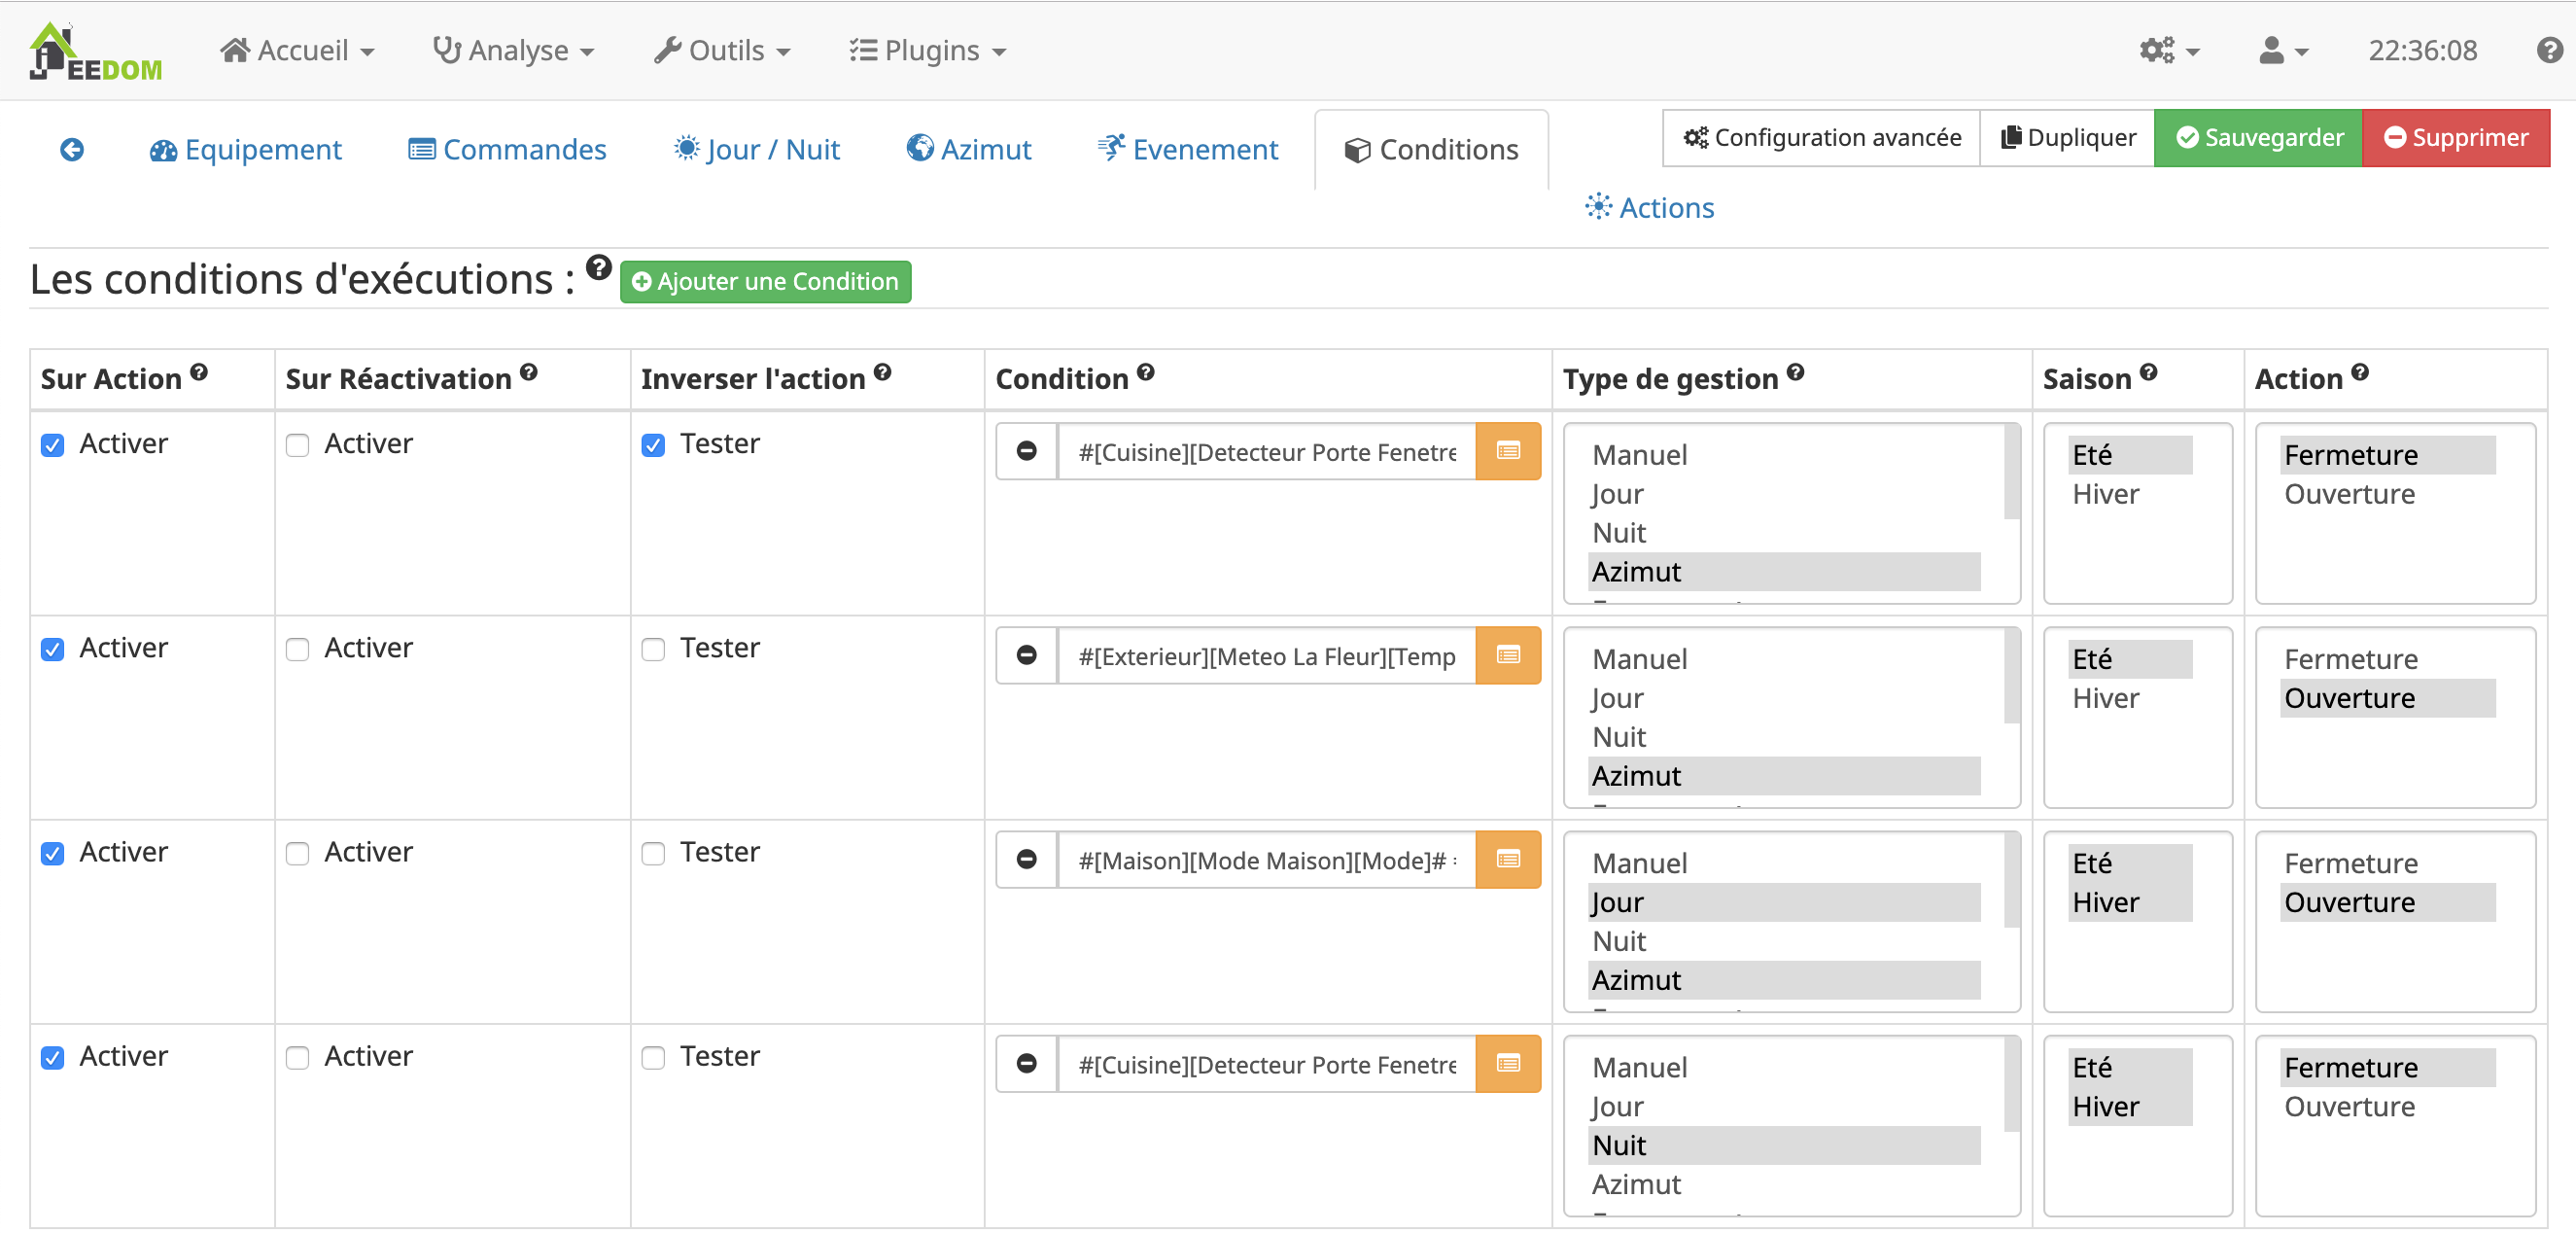Viewport: 2576px width, 1233px height.
Task: Remove the Exterieur Meteo La Fleur condition
Action: pyautogui.click(x=1026, y=655)
